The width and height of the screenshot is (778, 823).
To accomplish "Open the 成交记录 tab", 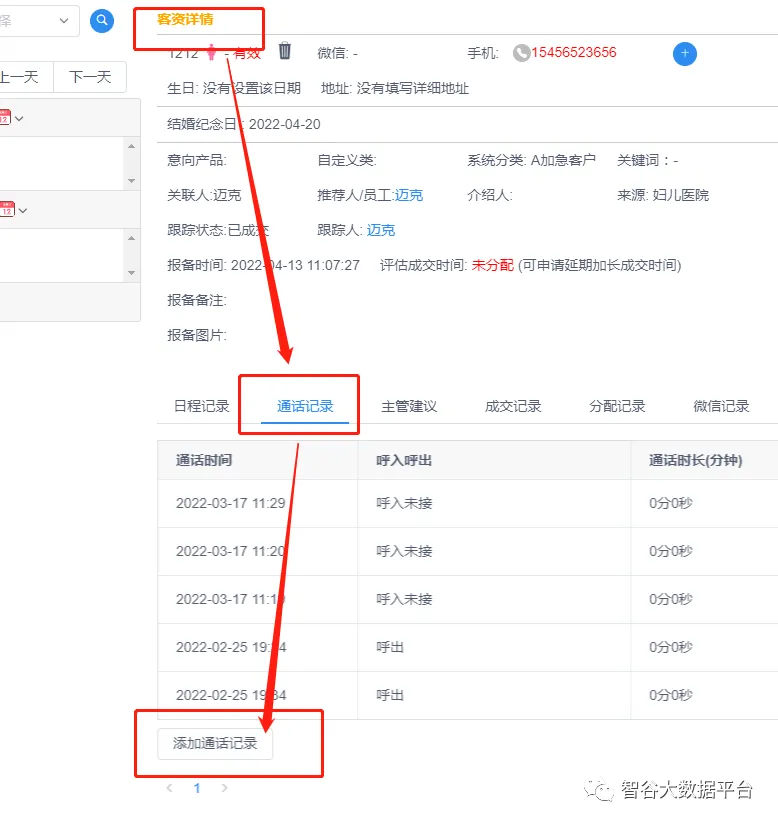I will pyautogui.click(x=513, y=406).
